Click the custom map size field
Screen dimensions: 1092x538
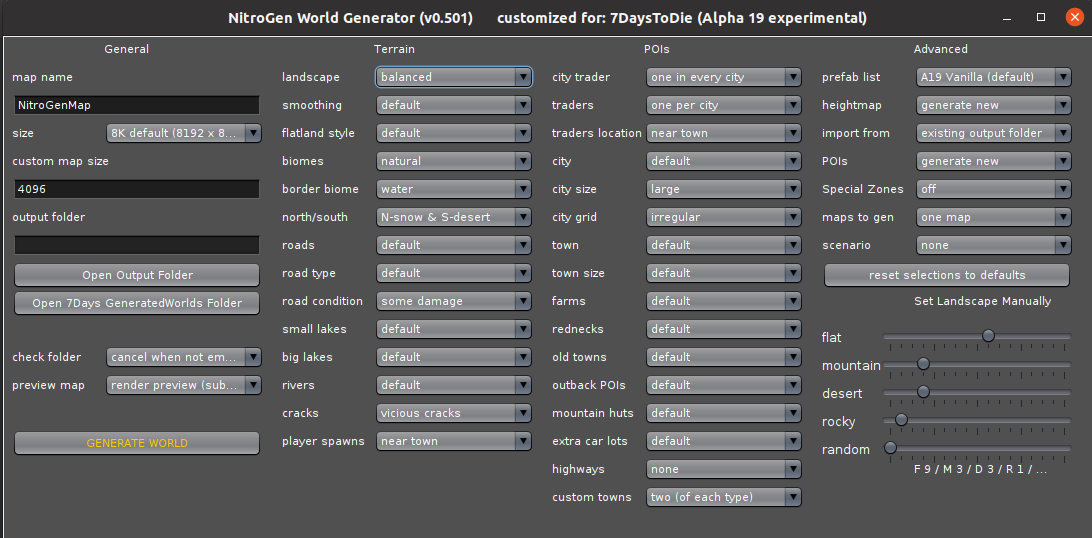point(137,189)
